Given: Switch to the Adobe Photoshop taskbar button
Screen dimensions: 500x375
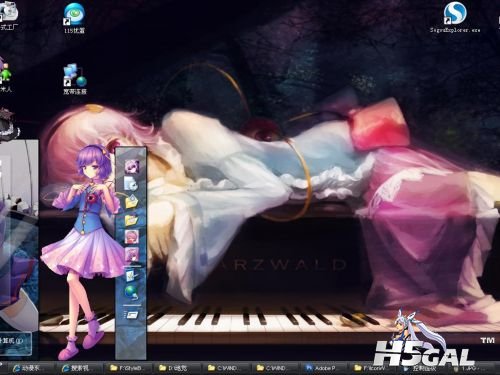Looking at the screenshot, I should (x=323, y=368).
